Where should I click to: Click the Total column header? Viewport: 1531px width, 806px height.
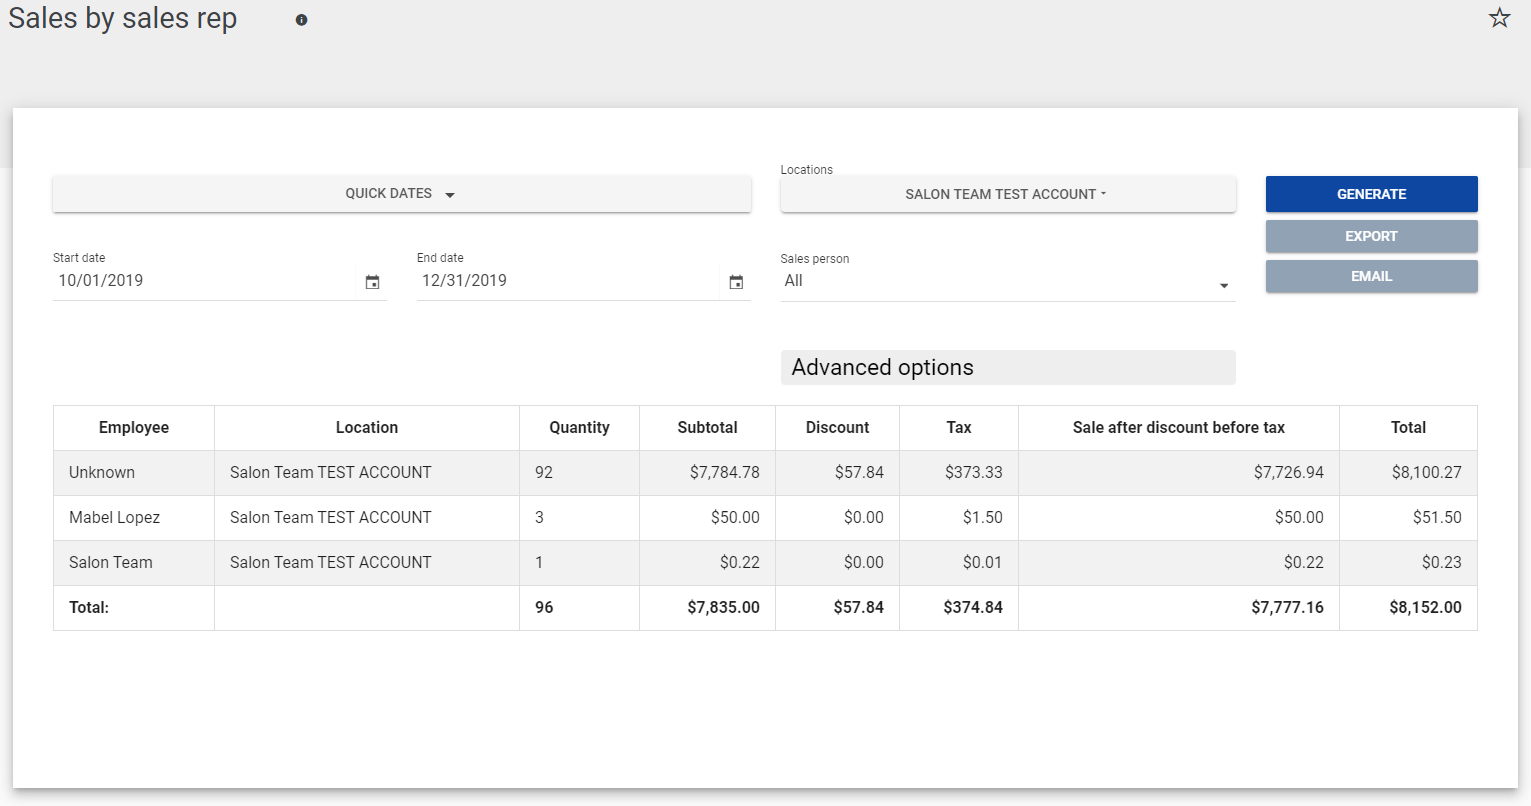point(1408,427)
